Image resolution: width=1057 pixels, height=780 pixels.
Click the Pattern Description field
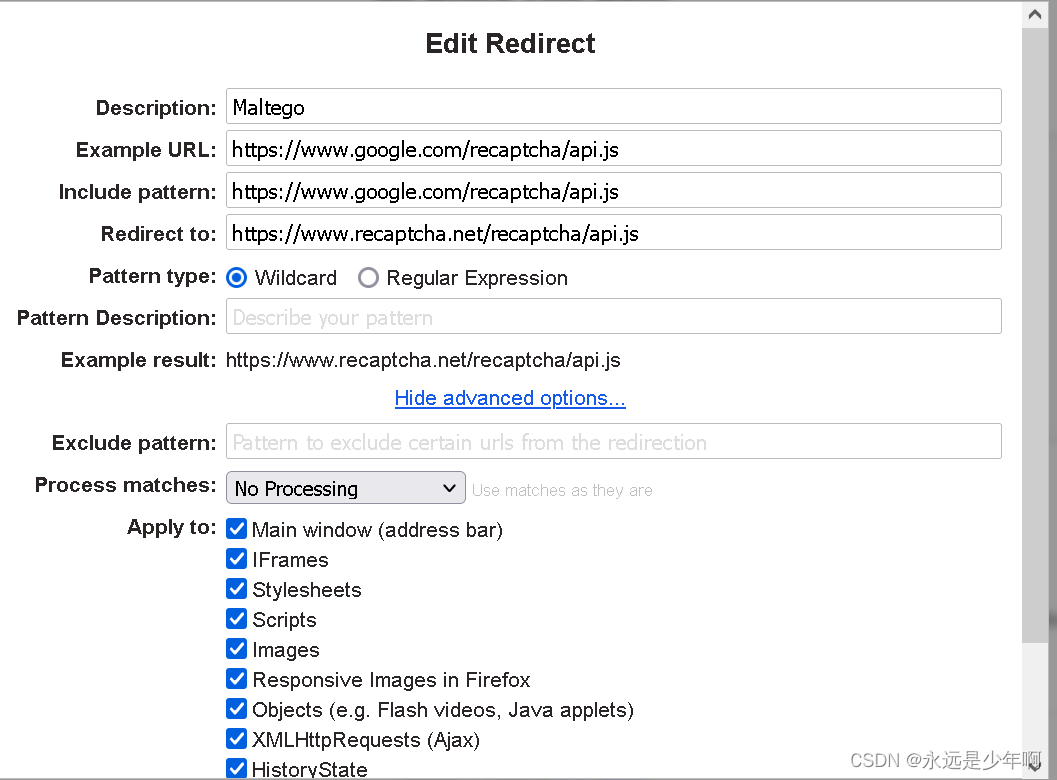click(x=613, y=316)
